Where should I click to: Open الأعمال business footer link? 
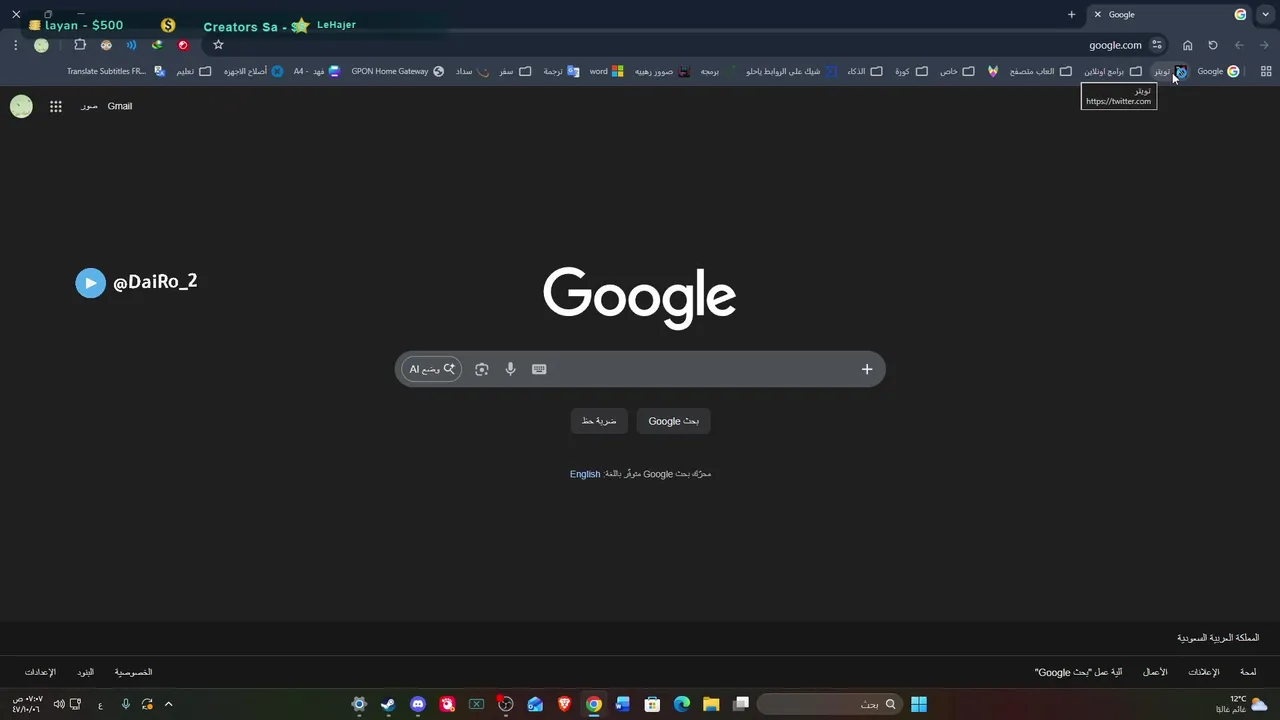click(1155, 672)
